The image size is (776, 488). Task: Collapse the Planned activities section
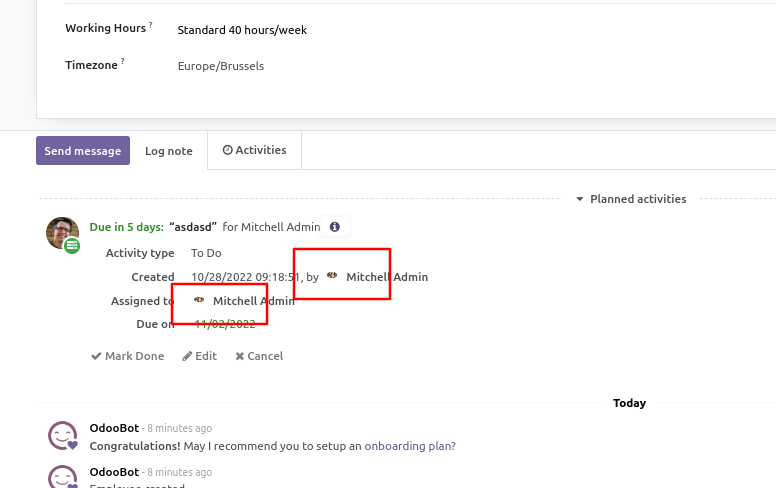click(631, 199)
